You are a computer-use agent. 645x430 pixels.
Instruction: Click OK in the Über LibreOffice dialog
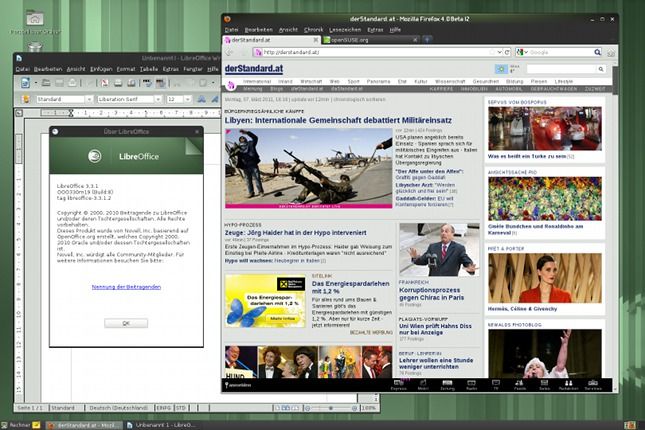(126, 323)
